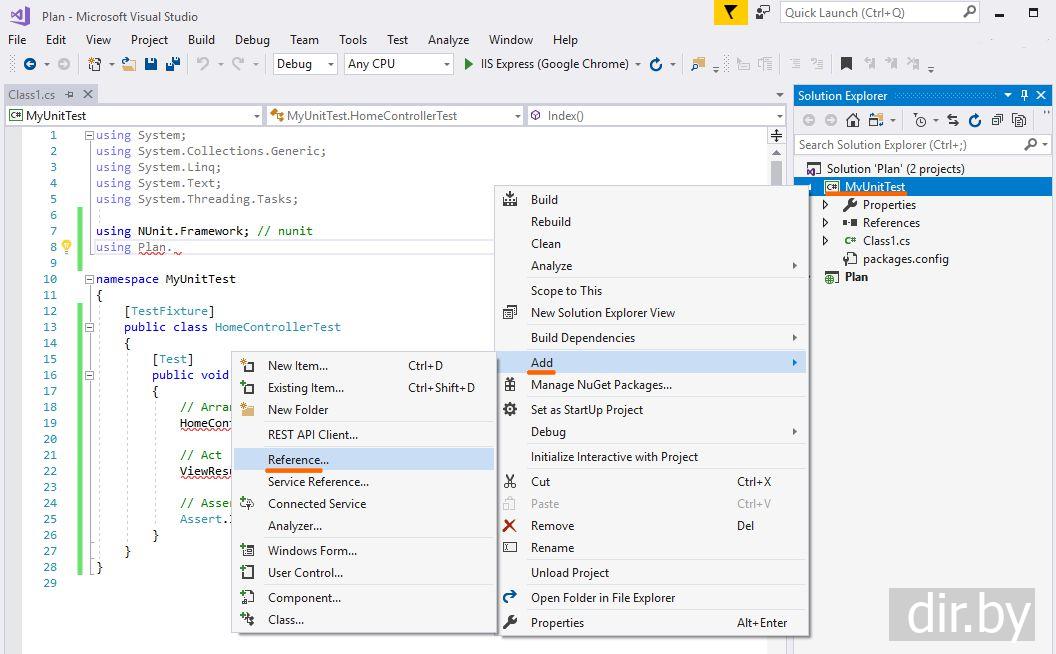Toggle Solution Explorer auto-hide pin
The image size is (1056, 654).
[1024, 96]
